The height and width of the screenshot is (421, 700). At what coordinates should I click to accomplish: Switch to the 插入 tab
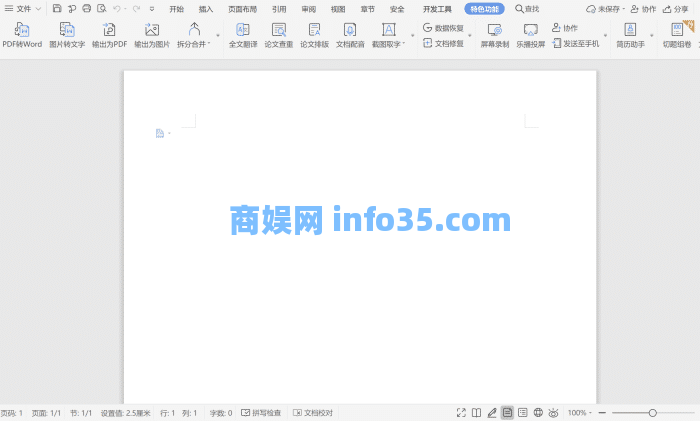tap(206, 9)
